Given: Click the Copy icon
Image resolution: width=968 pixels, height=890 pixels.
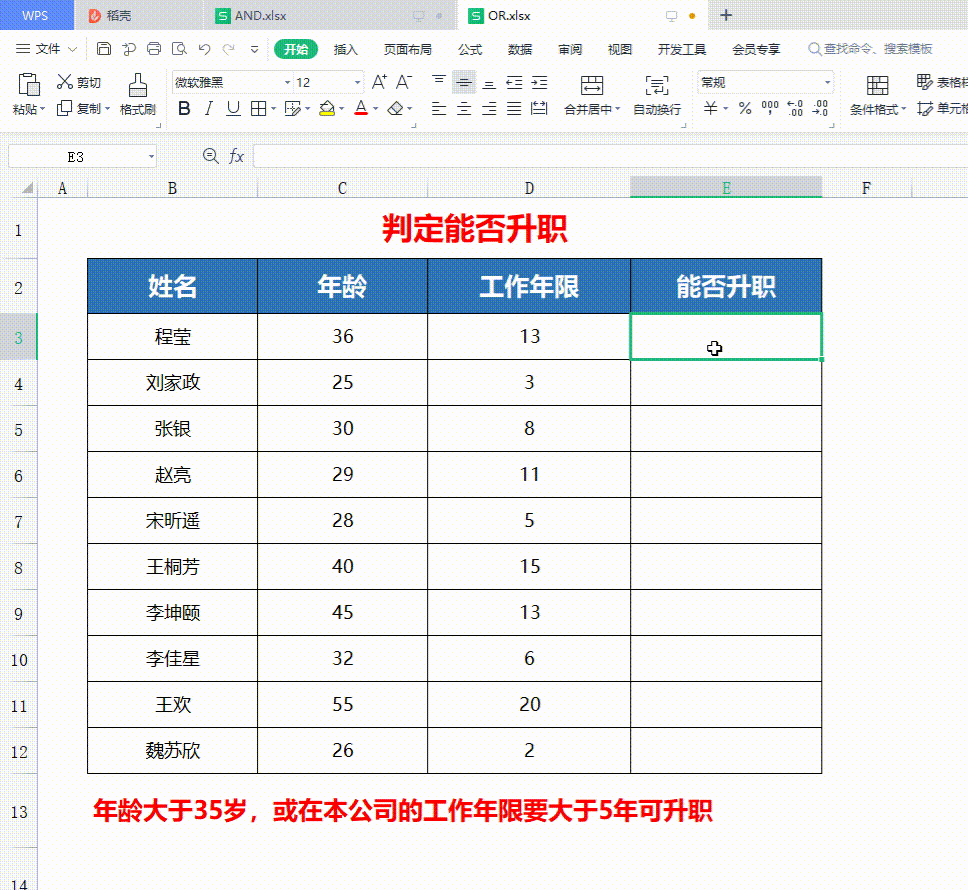Looking at the screenshot, I should (64, 109).
